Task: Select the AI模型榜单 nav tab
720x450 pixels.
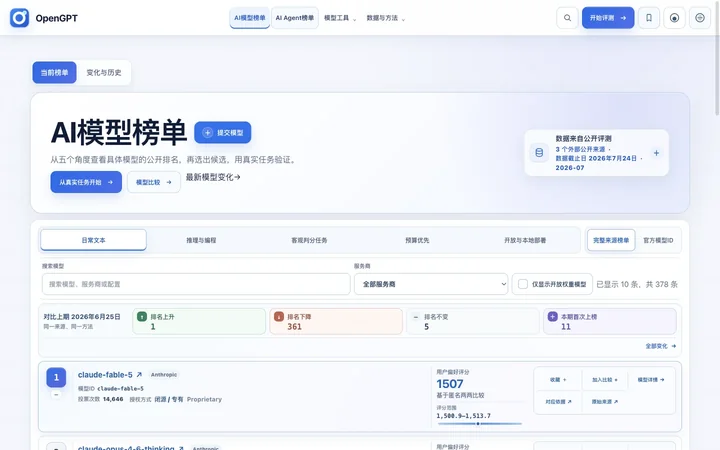Action: coord(250,18)
